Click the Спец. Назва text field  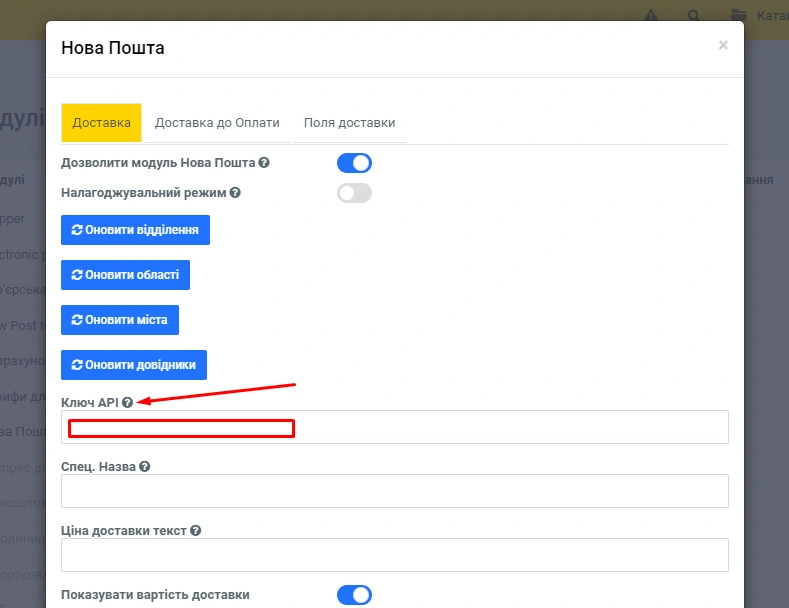point(395,491)
